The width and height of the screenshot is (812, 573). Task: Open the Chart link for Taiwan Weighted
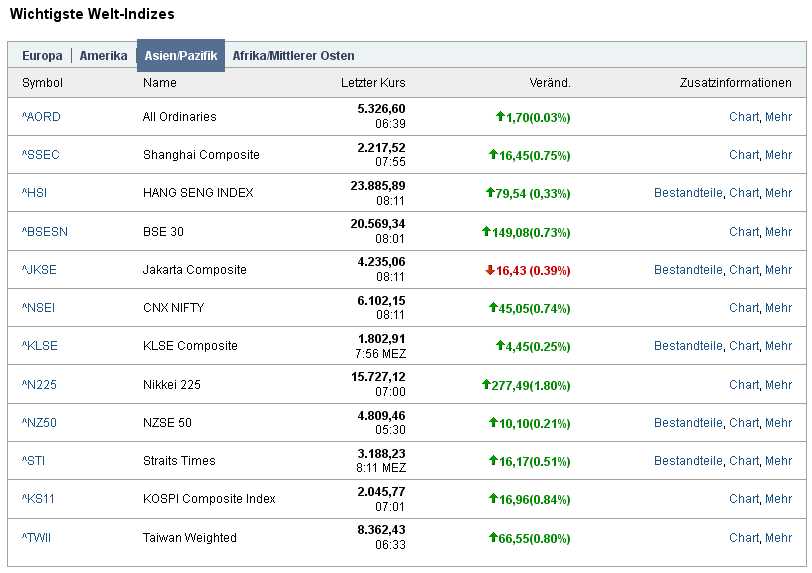[x=744, y=538]
